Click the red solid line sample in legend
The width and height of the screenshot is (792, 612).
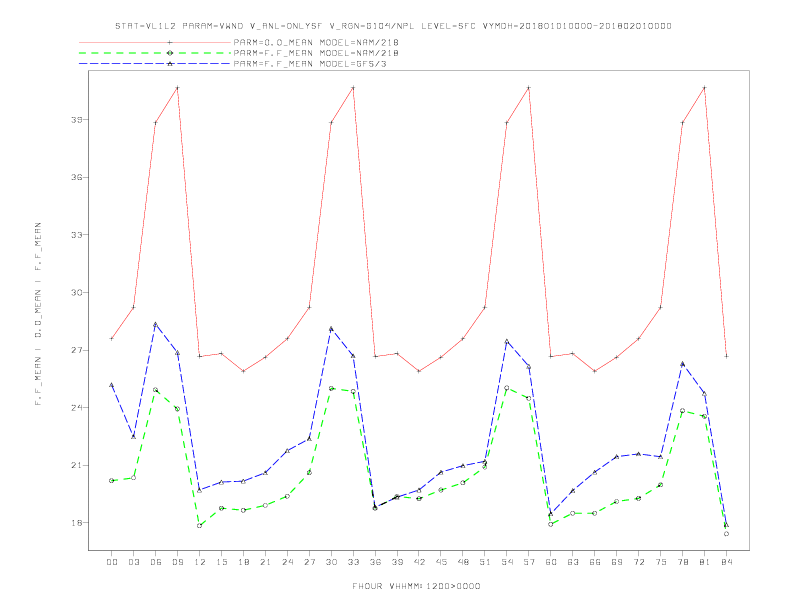point(155,42)
